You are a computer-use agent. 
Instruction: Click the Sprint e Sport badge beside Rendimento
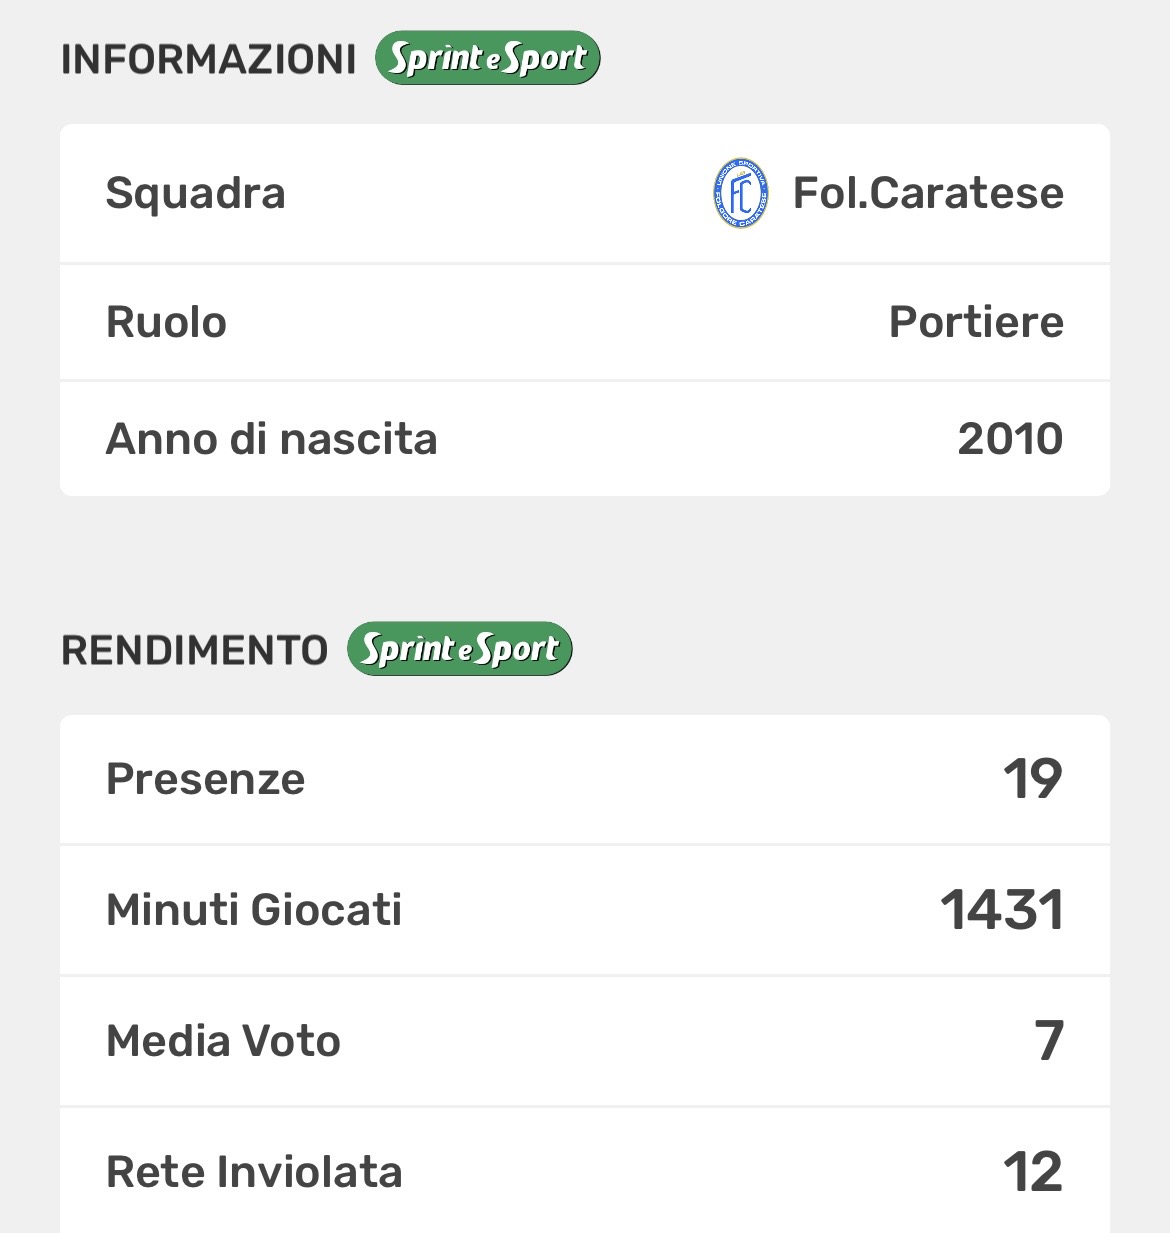click(459, 649)
